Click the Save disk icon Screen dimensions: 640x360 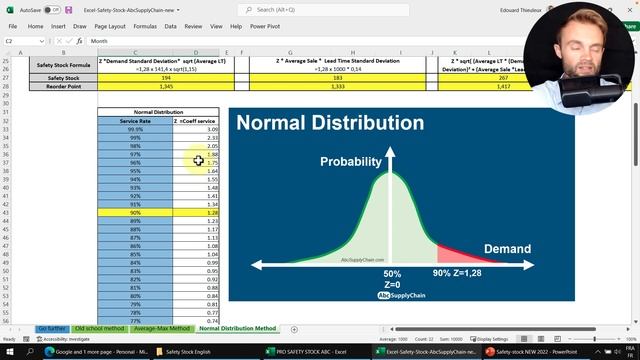69,10
